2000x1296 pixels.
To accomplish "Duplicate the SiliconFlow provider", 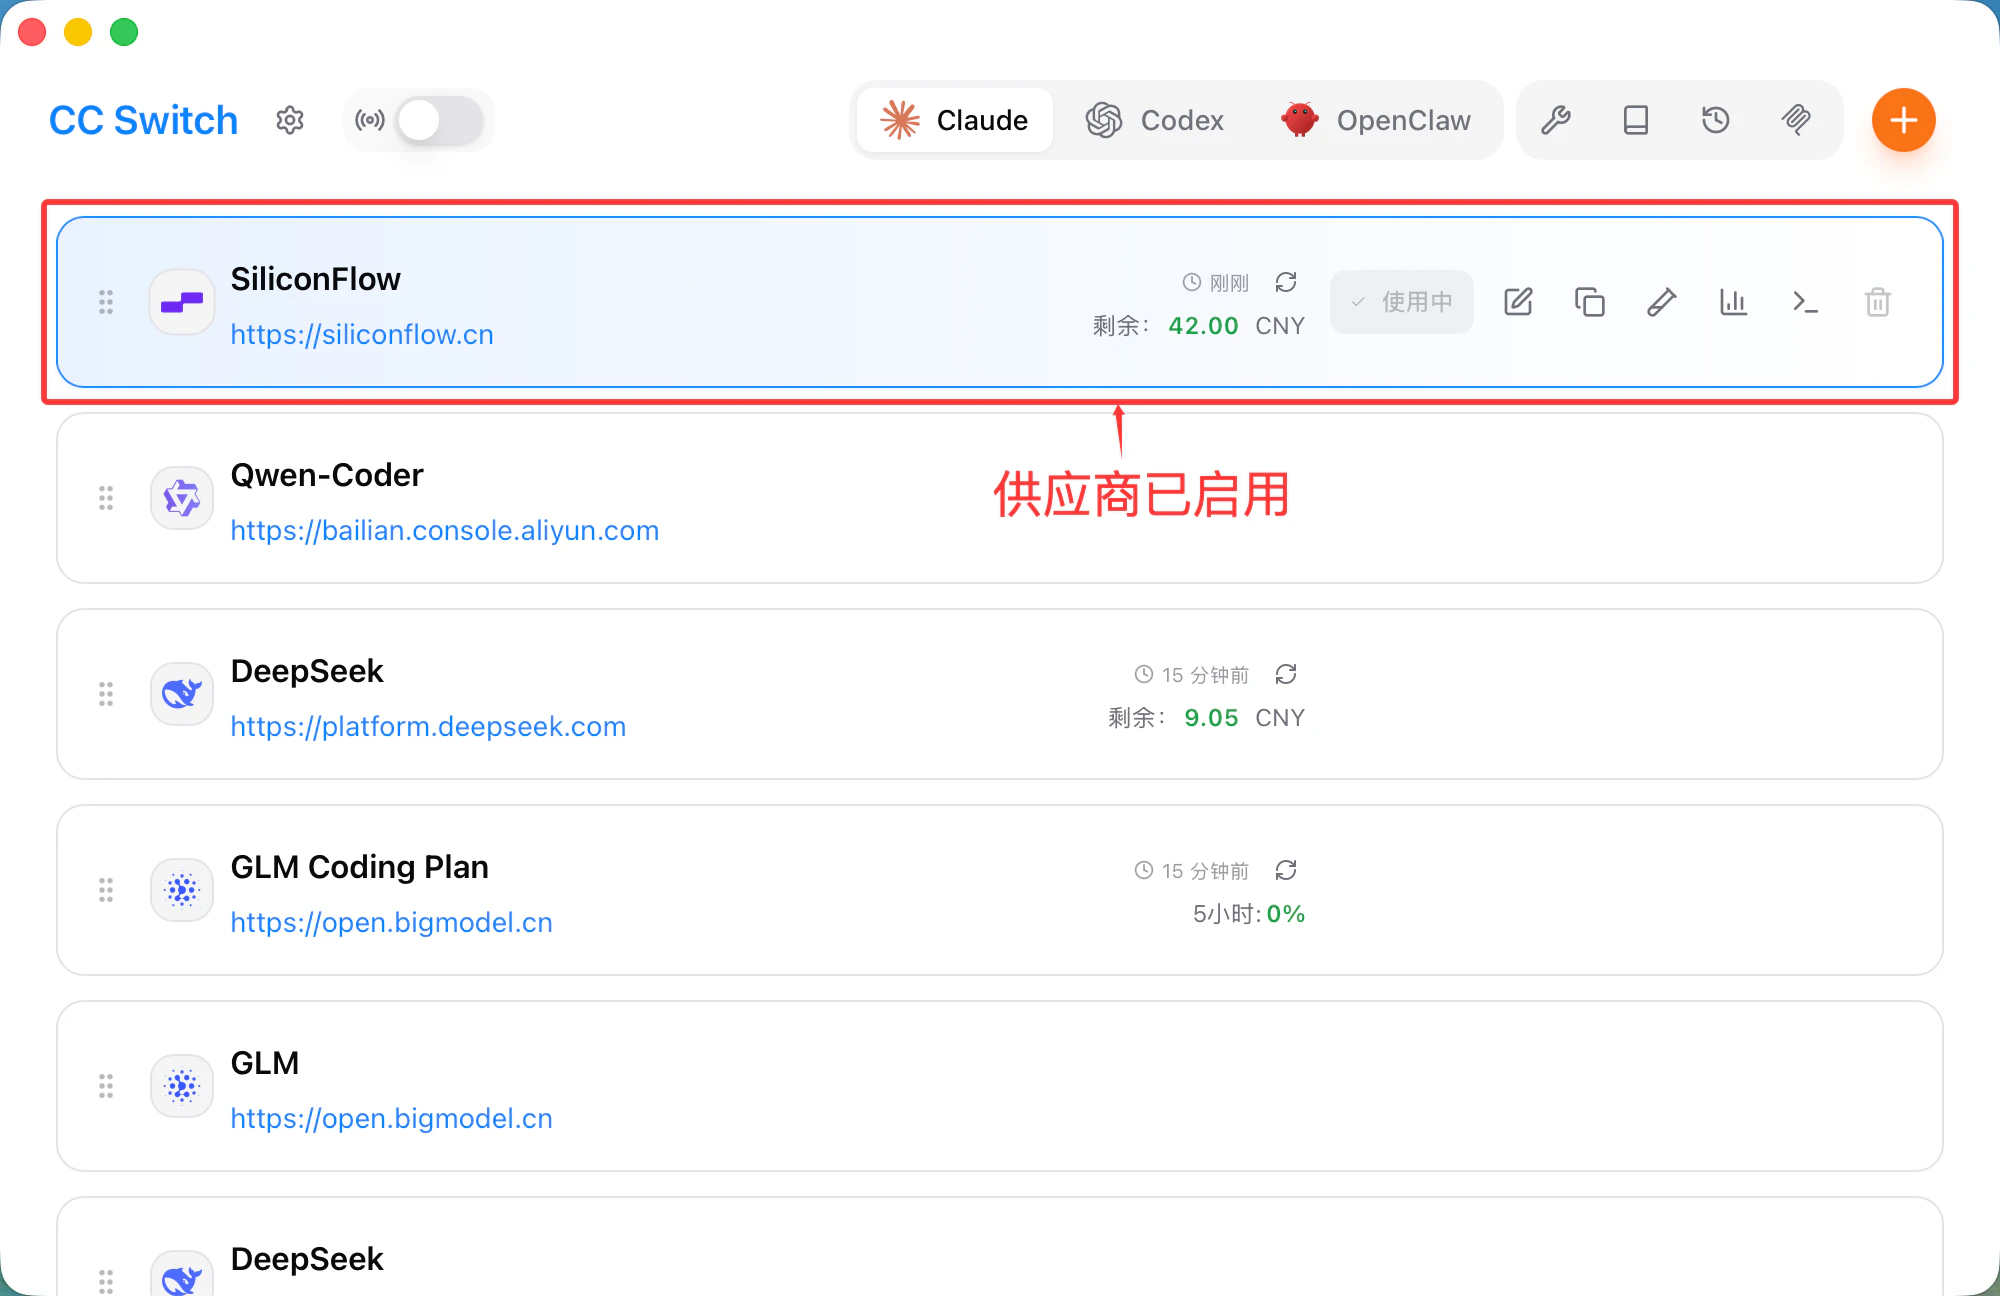I will coord(1590,302).
